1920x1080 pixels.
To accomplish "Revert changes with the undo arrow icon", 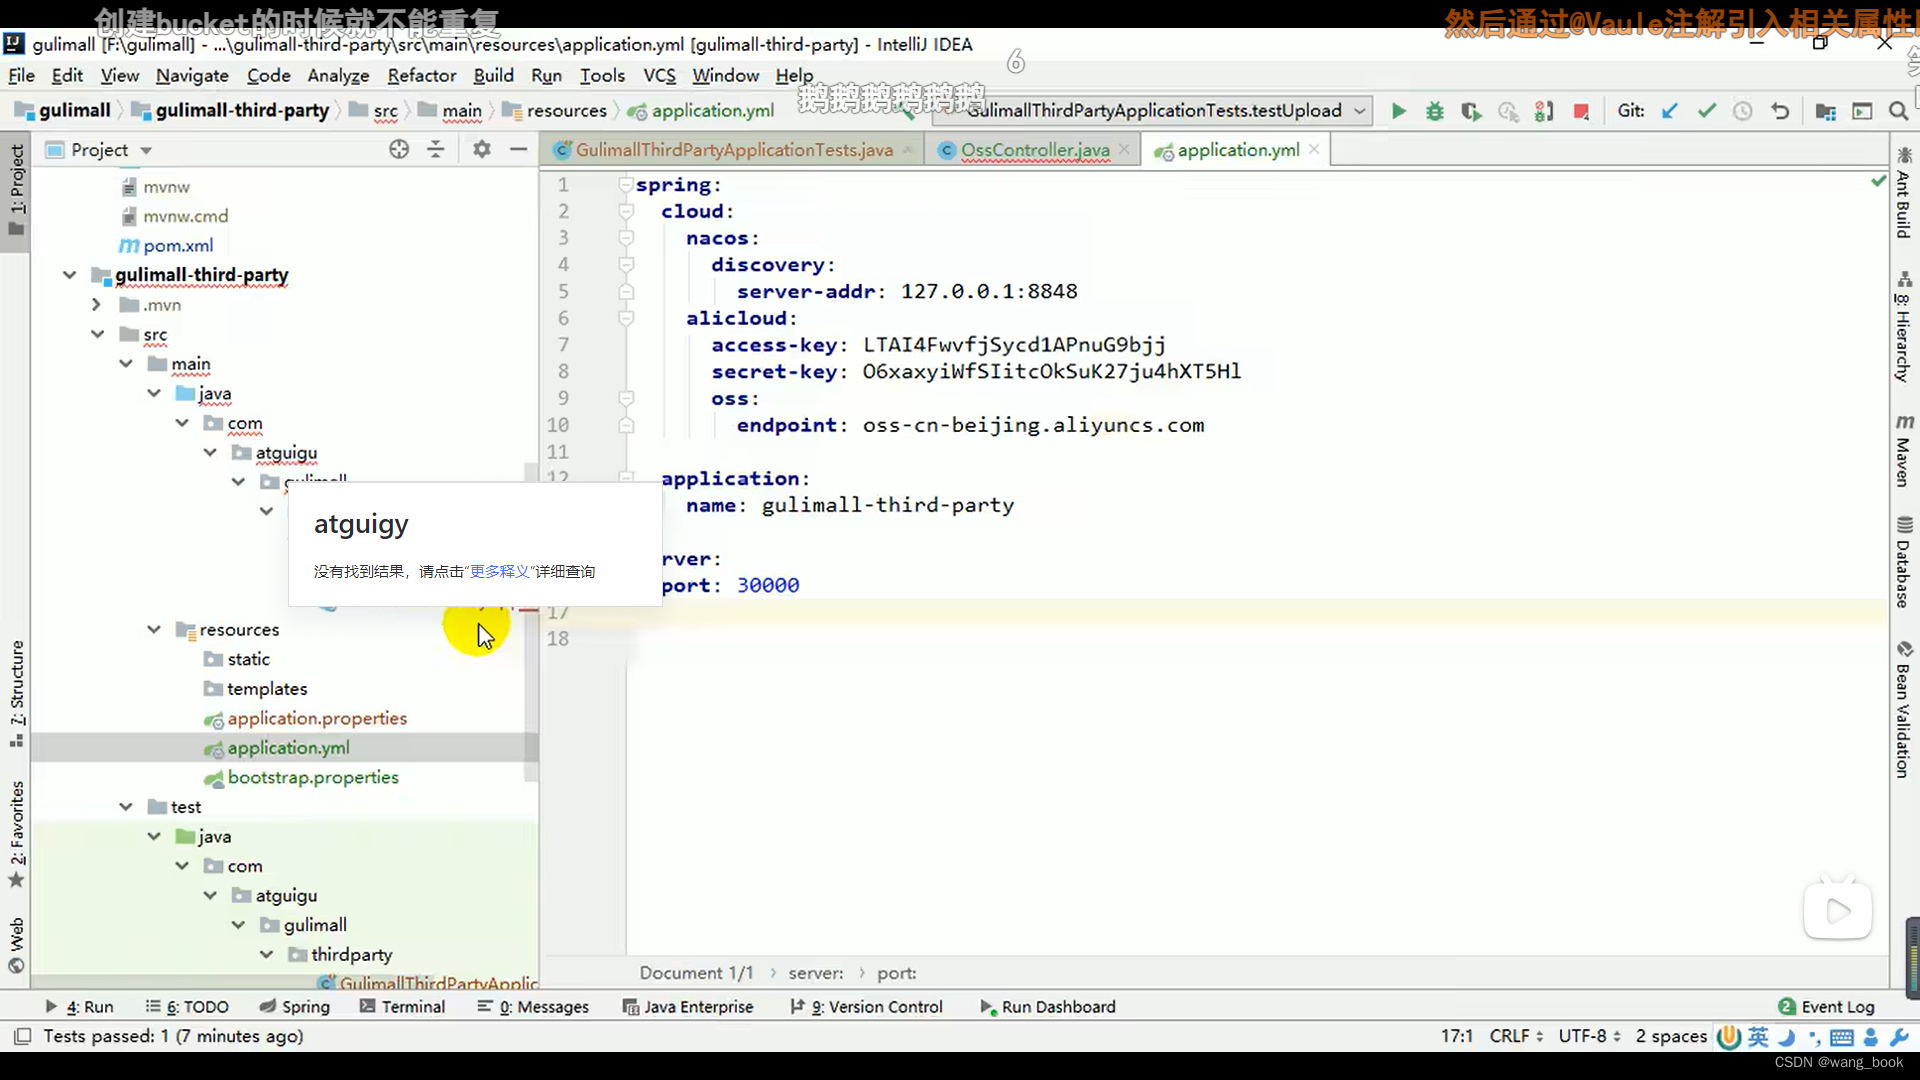I will [1780, 111].
